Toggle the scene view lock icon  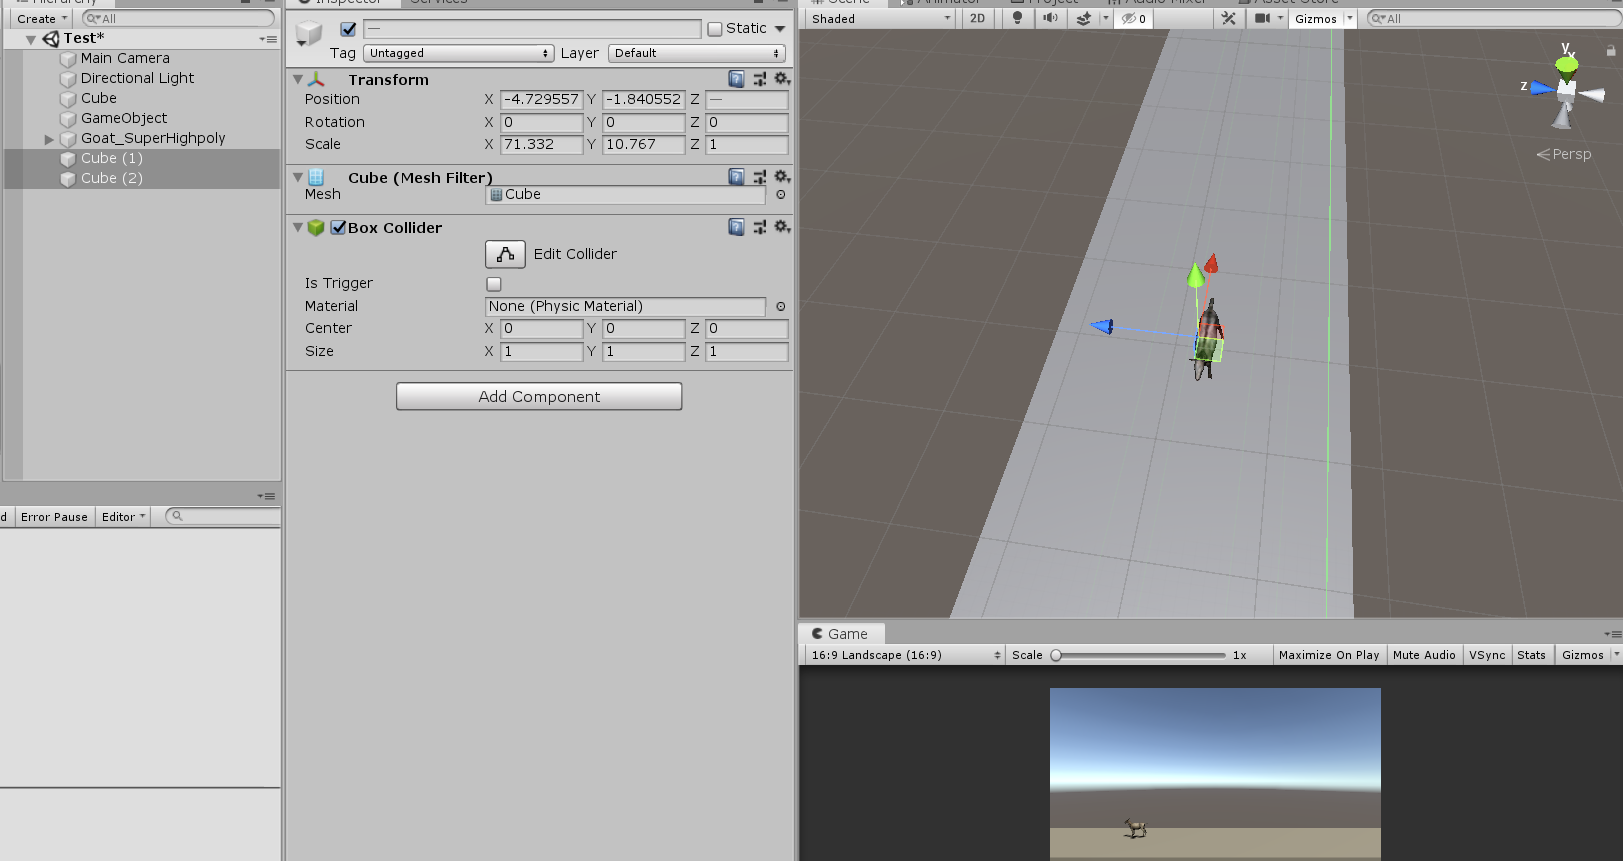click(1610, 50)
